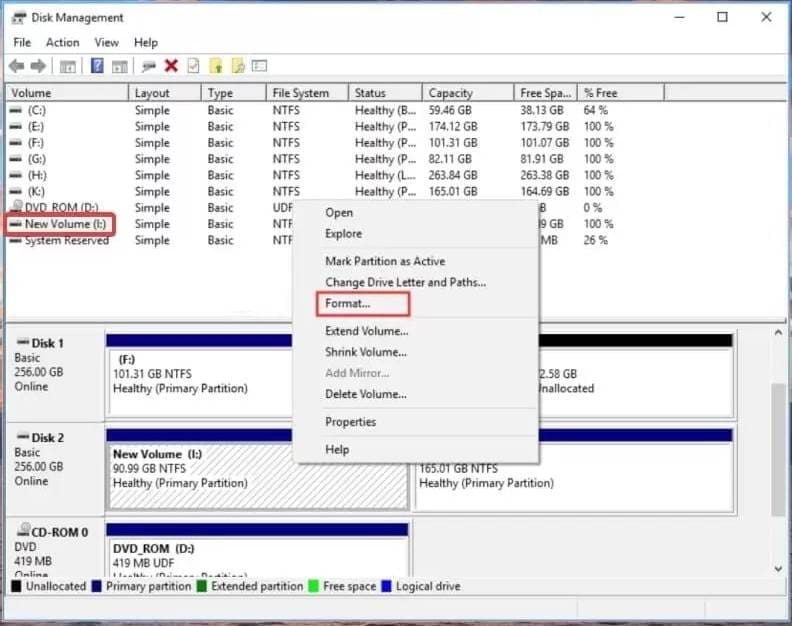Open the File menu
This screenshot has height=626, width=792.
(22, 43)
